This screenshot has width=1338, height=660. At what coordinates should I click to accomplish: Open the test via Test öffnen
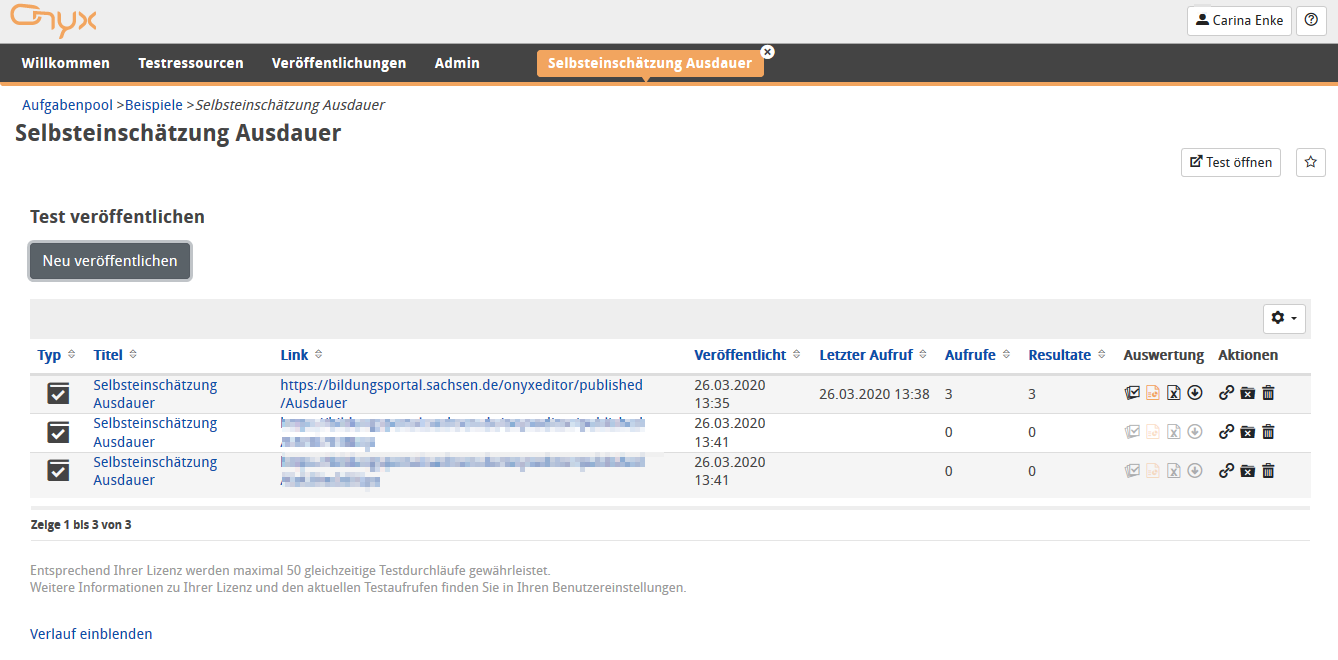click(1230, 162)
